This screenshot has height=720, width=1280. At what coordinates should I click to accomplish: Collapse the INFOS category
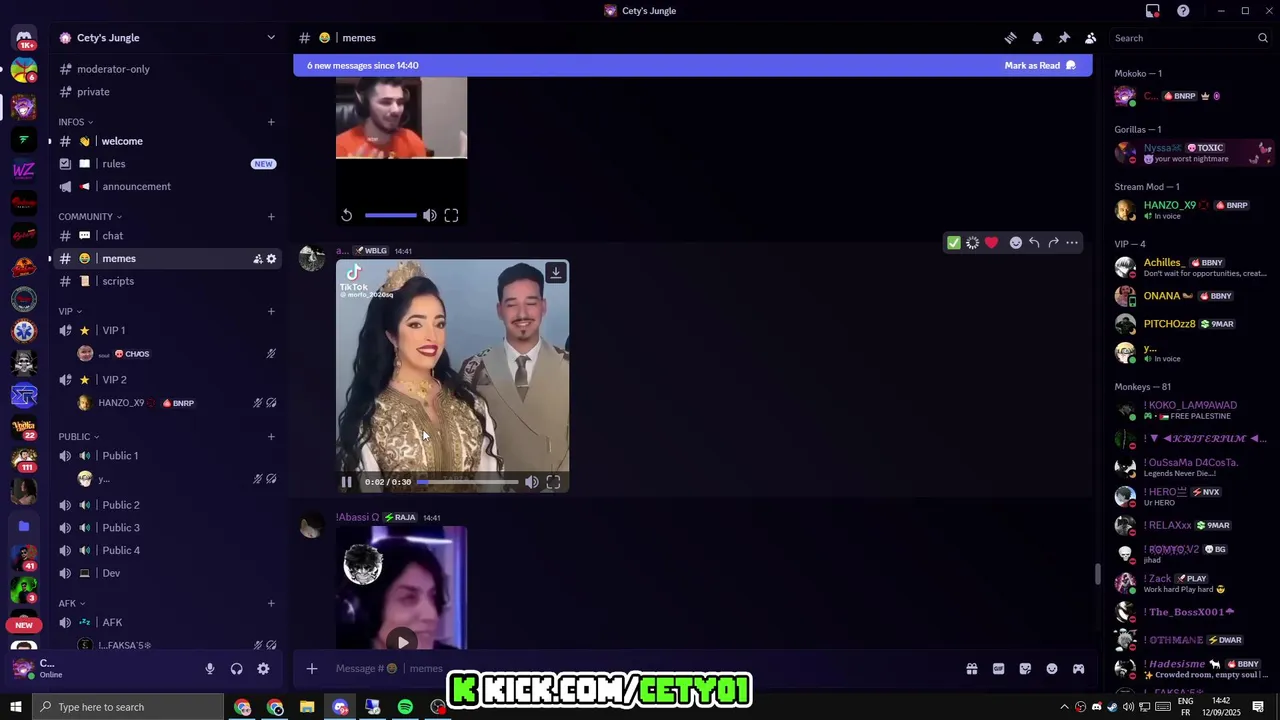click(76, 122)
